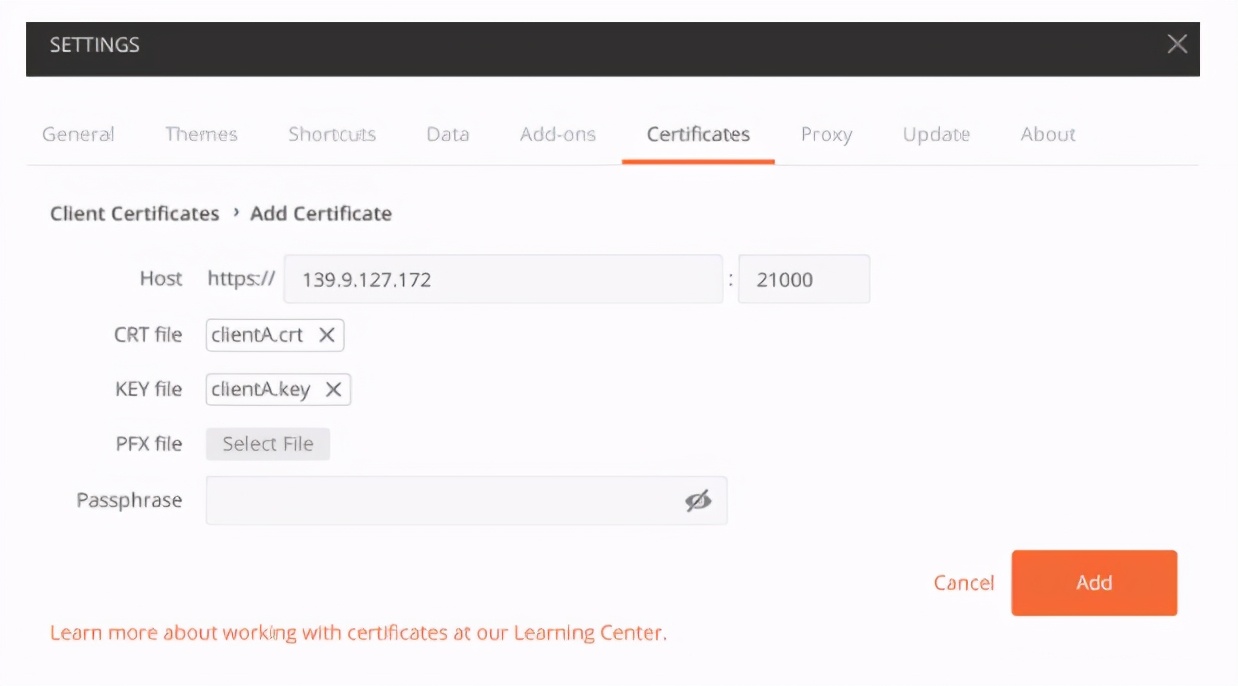Go to the Shortcuts tab

click(332, 134)
